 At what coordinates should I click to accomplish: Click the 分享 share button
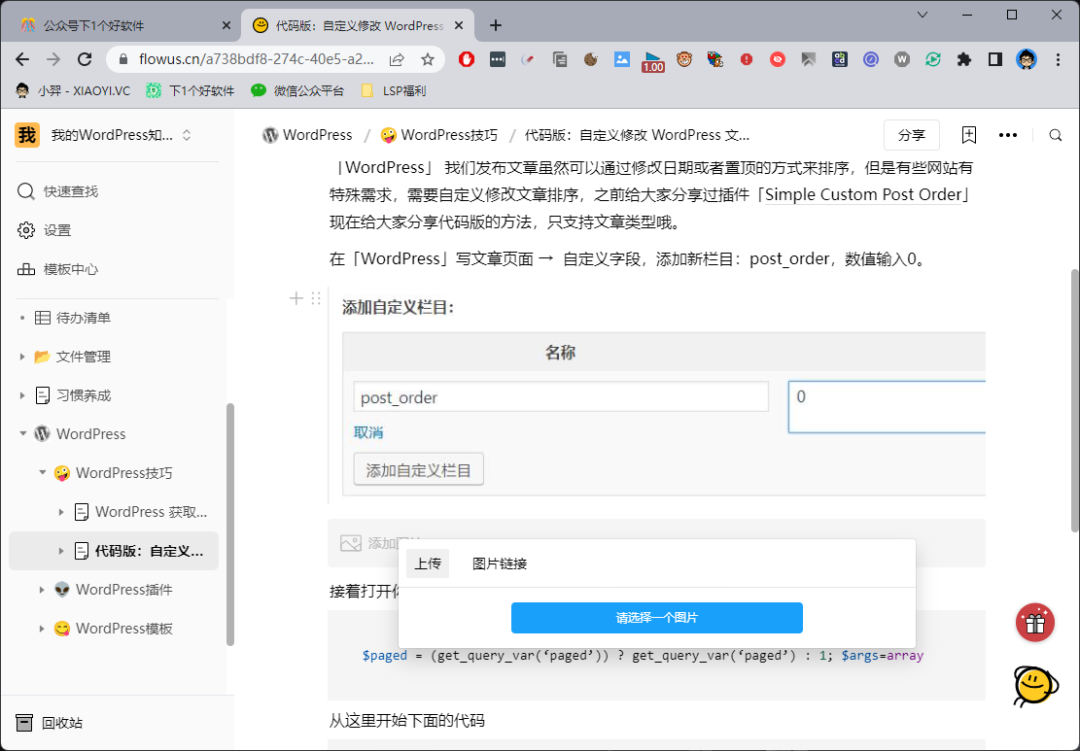click(x=911, y=135)
